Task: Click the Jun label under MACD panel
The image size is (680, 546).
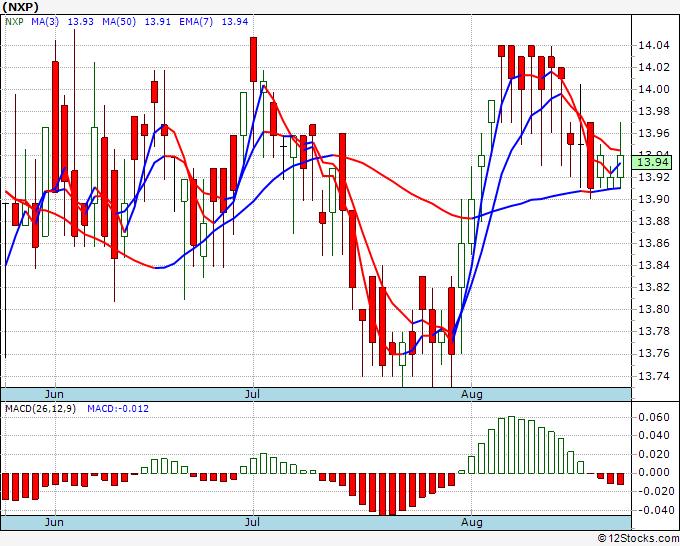Action: [54, 522]
